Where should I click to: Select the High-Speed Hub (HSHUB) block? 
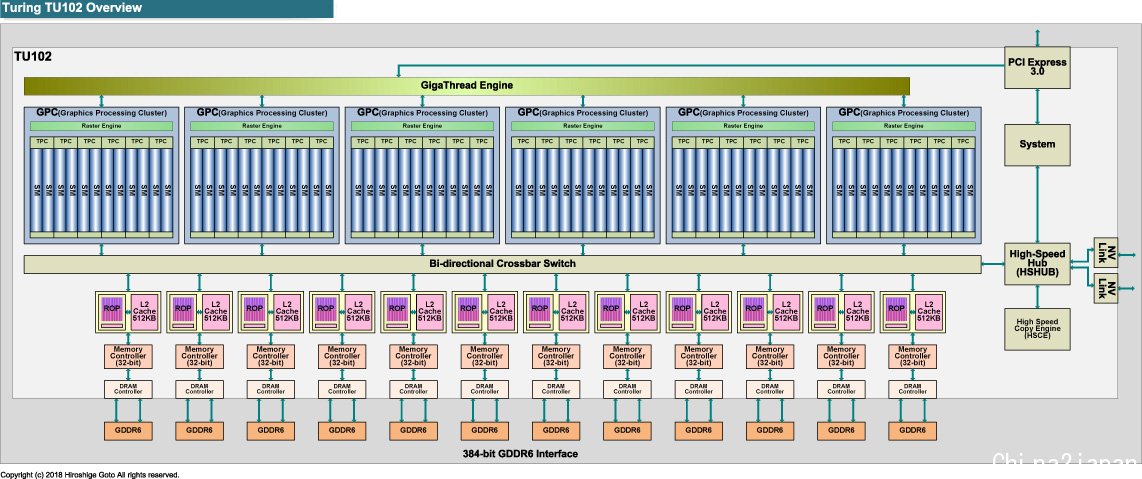(x=1037, y=264)
